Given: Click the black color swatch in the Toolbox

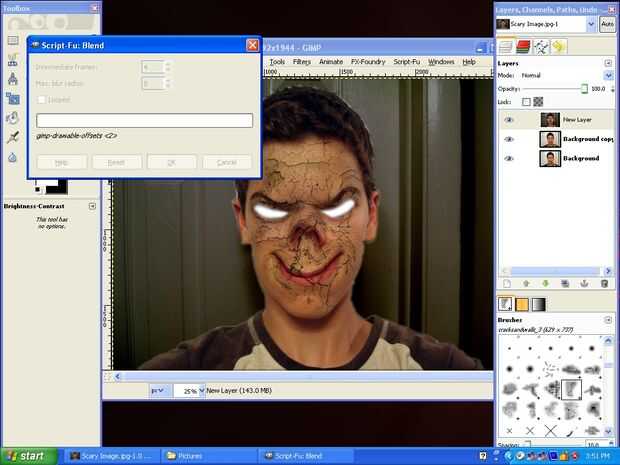Looking at the screenshot, I should [56, 187].
